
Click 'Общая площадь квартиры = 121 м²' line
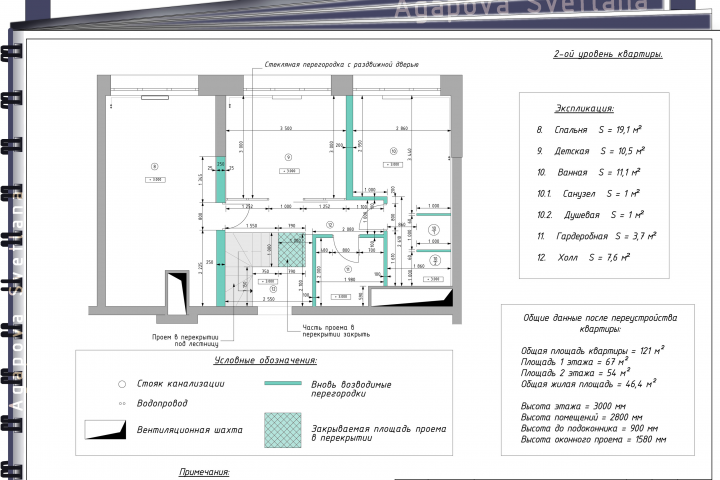(592, 350)
